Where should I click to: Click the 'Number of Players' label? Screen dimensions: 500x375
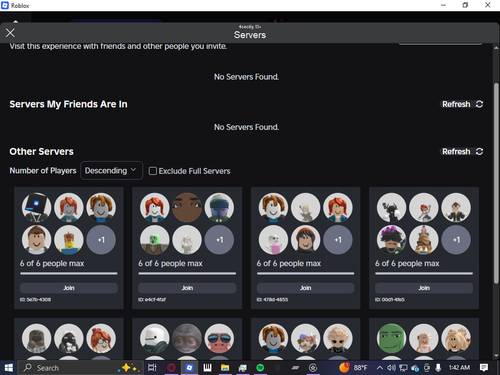click(x=43, y=171)
